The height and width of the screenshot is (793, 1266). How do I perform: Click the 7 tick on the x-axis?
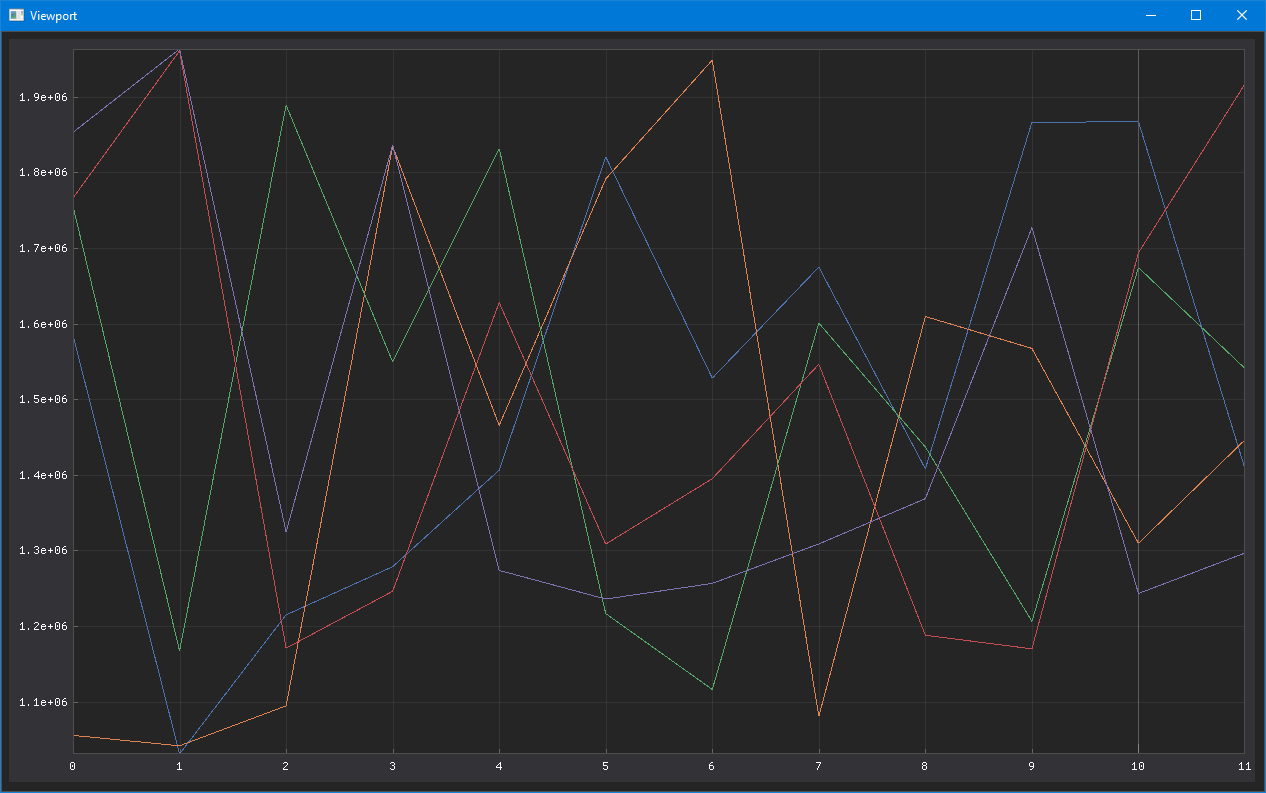(x=817, y=766)
